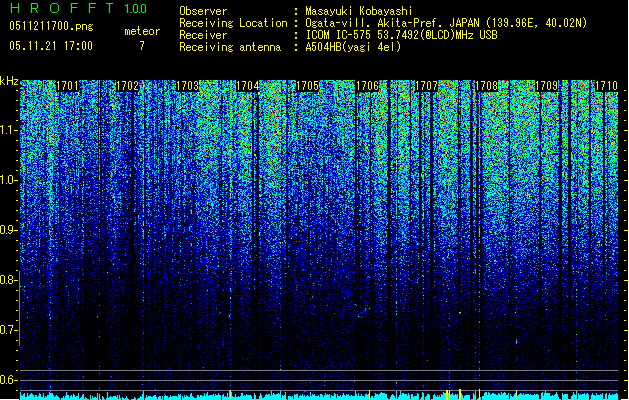Click the observer name Masayuki Kobayashi
This screenshot has width=629, height=400.
[359, 11]
